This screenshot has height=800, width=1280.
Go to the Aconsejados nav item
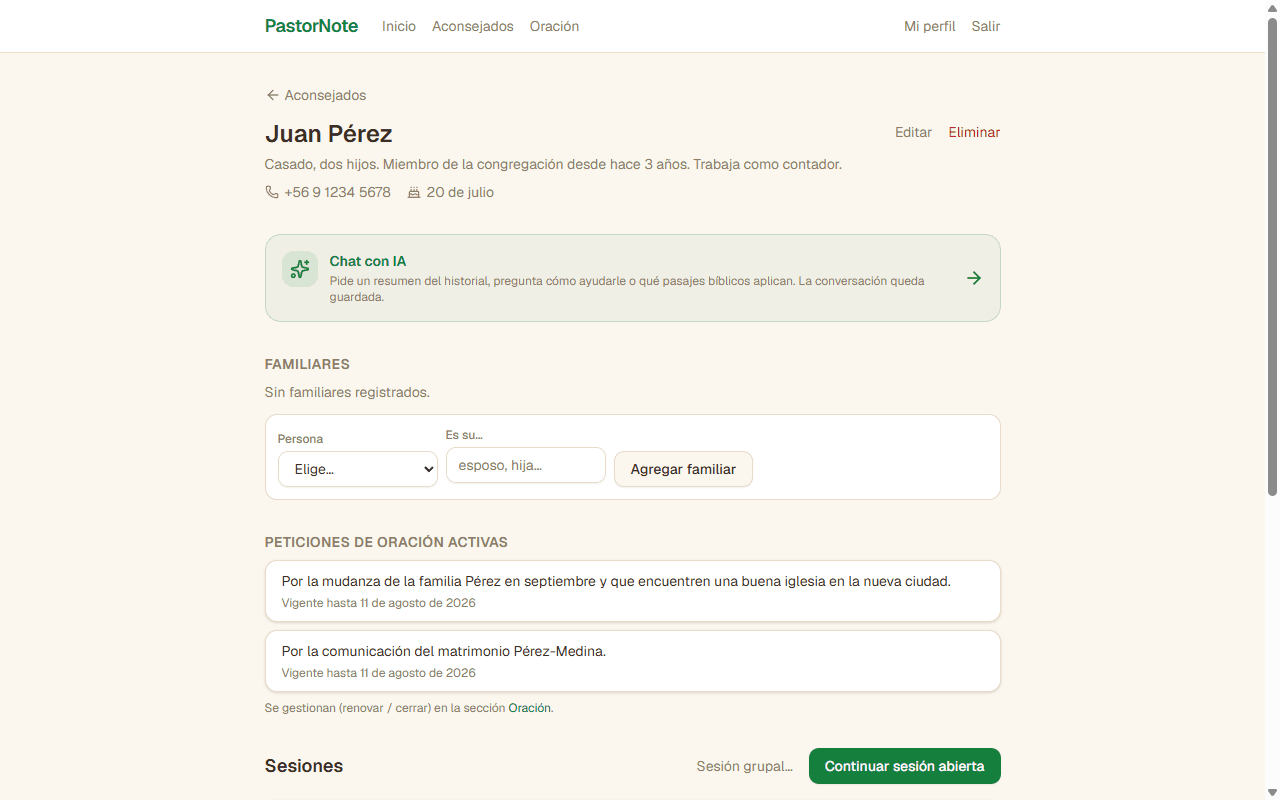click(x=473, y=26)
